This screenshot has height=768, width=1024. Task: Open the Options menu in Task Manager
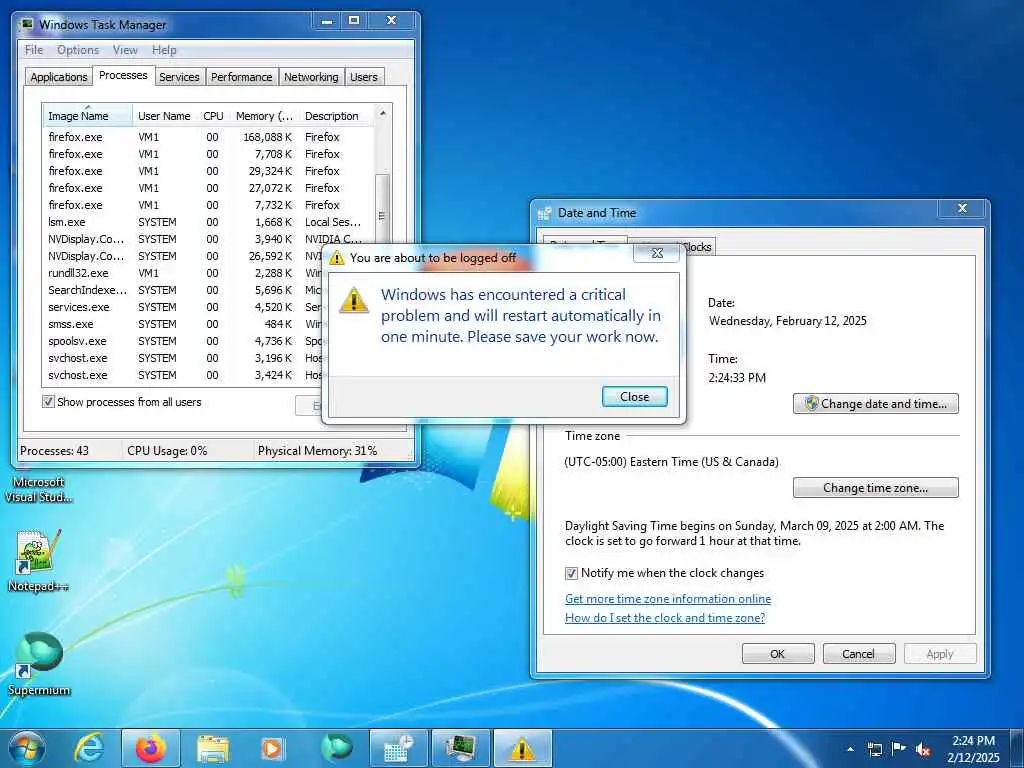point(78,50)
